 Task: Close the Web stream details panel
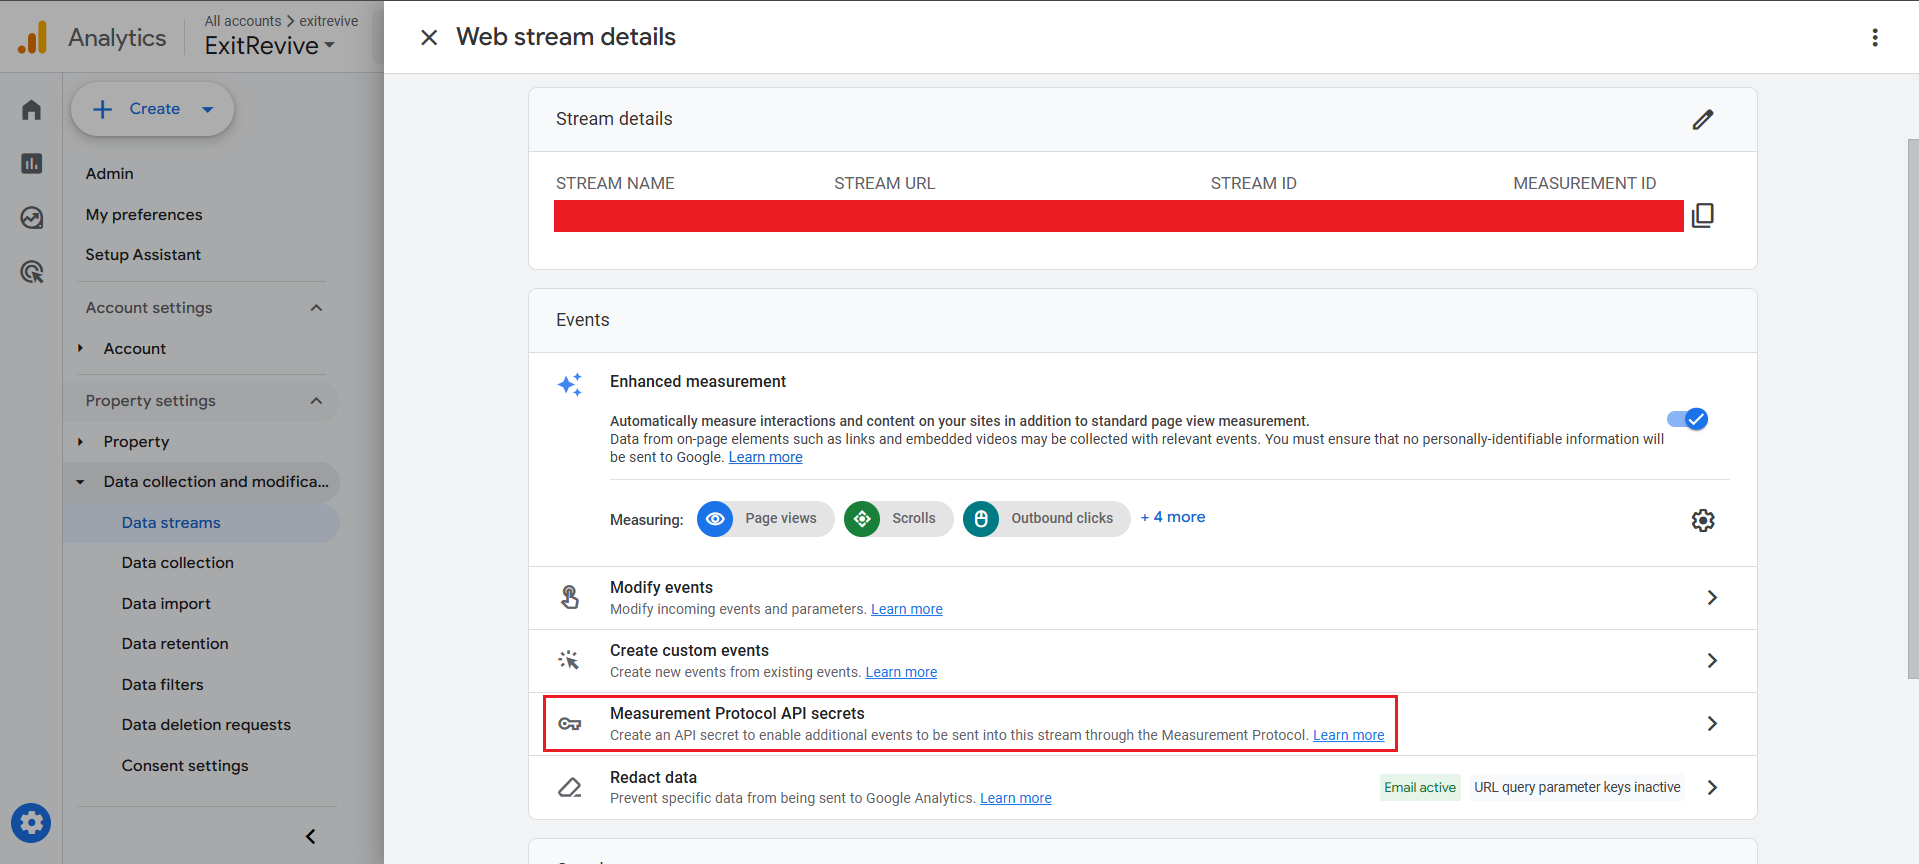tap(429, 38)
